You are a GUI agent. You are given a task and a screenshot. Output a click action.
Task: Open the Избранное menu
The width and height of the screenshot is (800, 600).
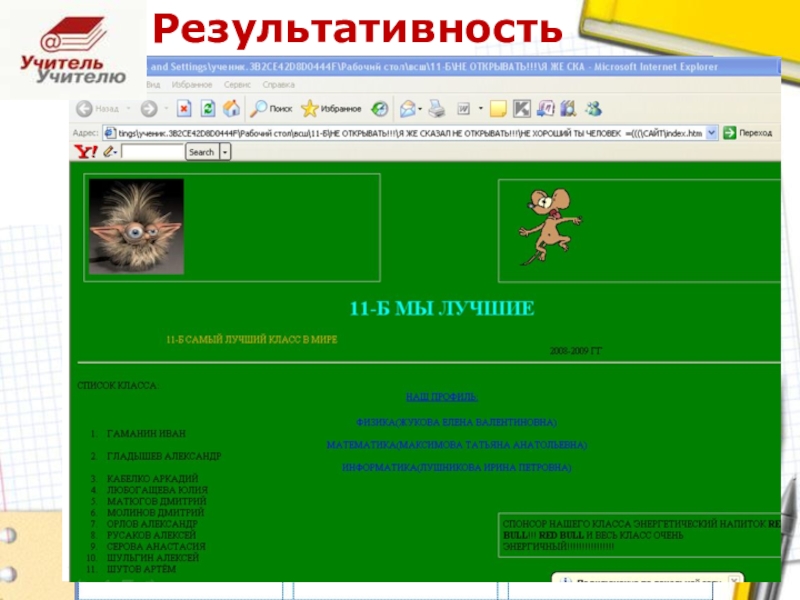(191, 85)
